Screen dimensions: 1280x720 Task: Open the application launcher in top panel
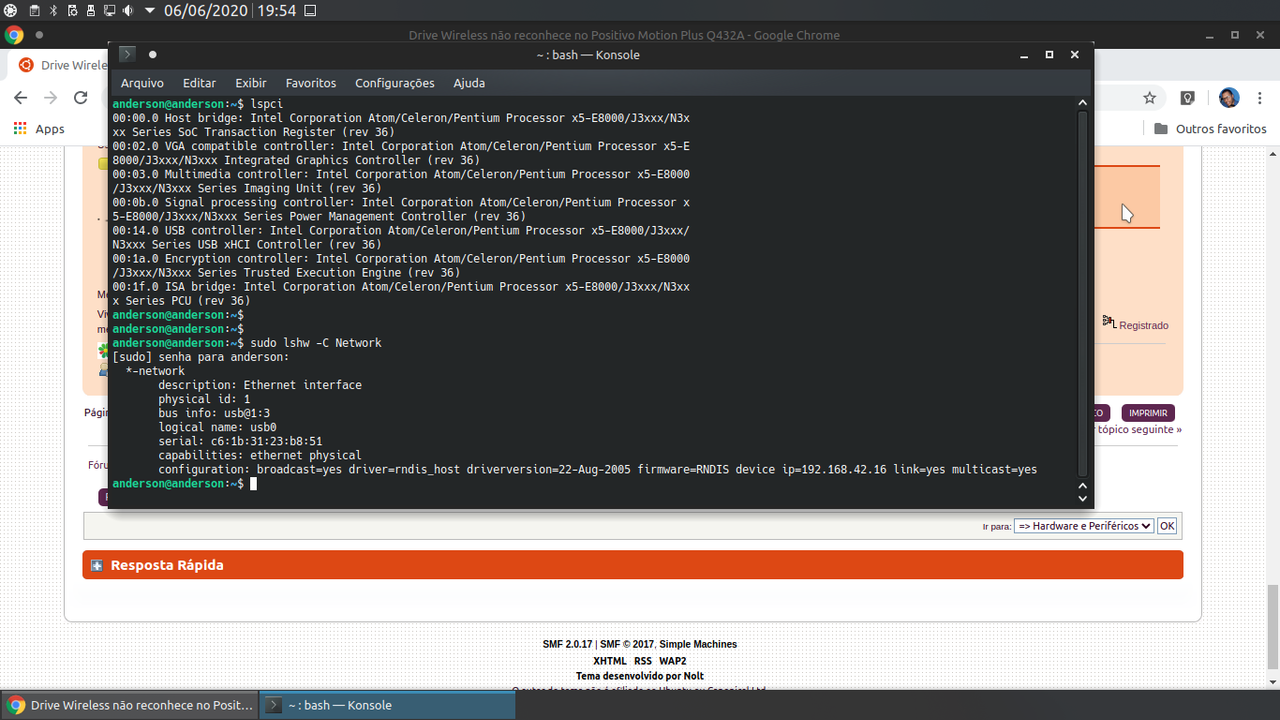pyautogui.click(x=11, y=11)
